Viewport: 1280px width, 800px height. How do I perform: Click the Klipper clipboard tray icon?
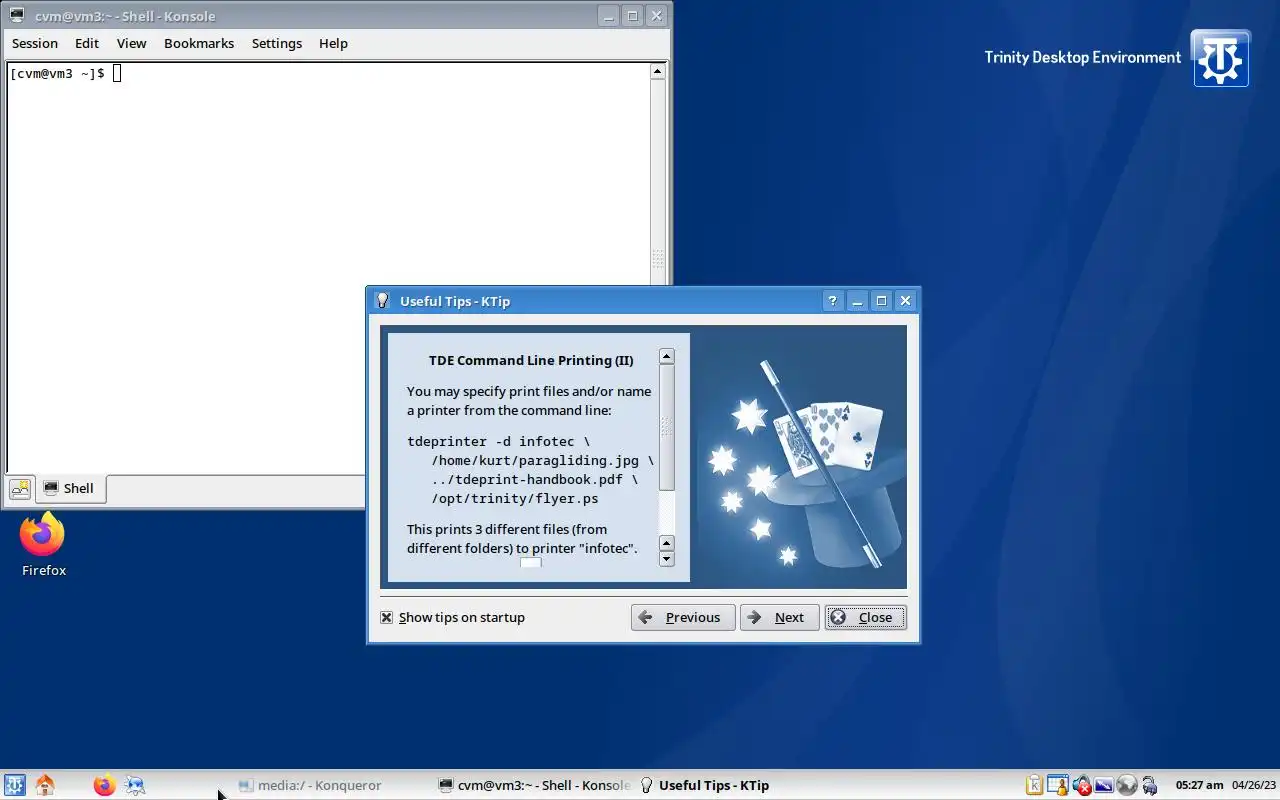[1035, 786]
